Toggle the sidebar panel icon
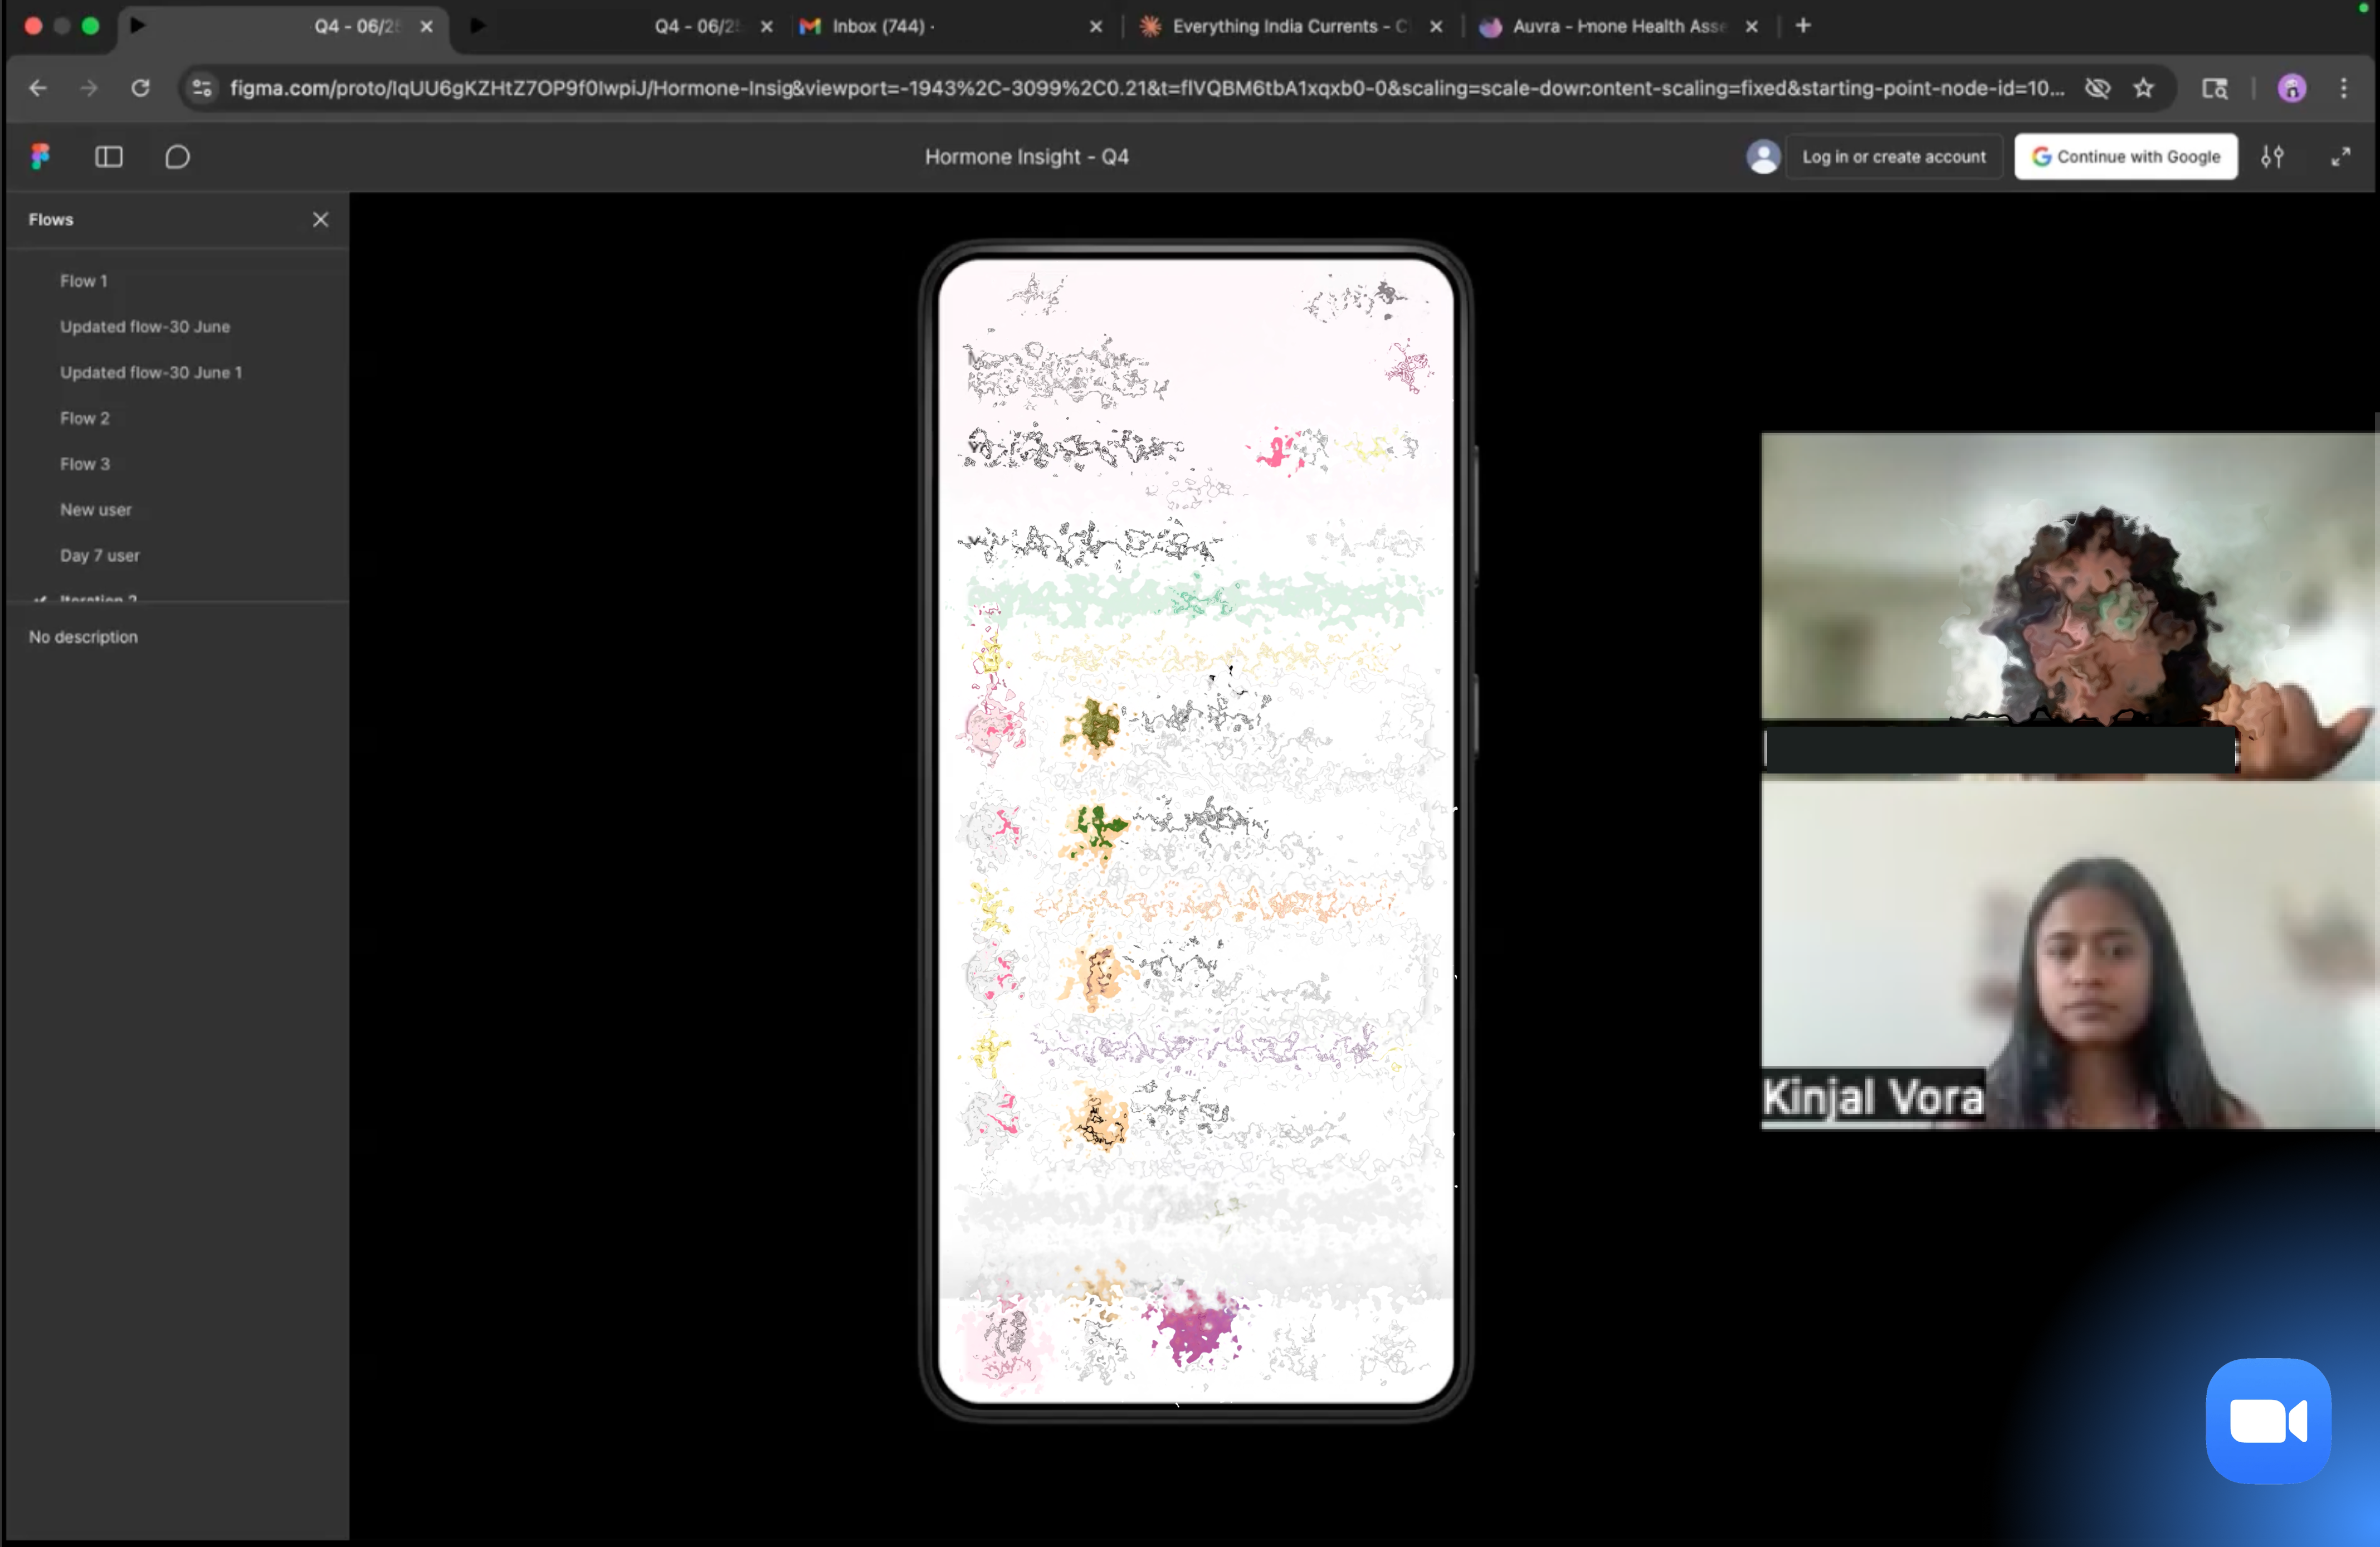Viewport: 2380px width, 1547px height. pyautogui.click(x=109, y=157)
